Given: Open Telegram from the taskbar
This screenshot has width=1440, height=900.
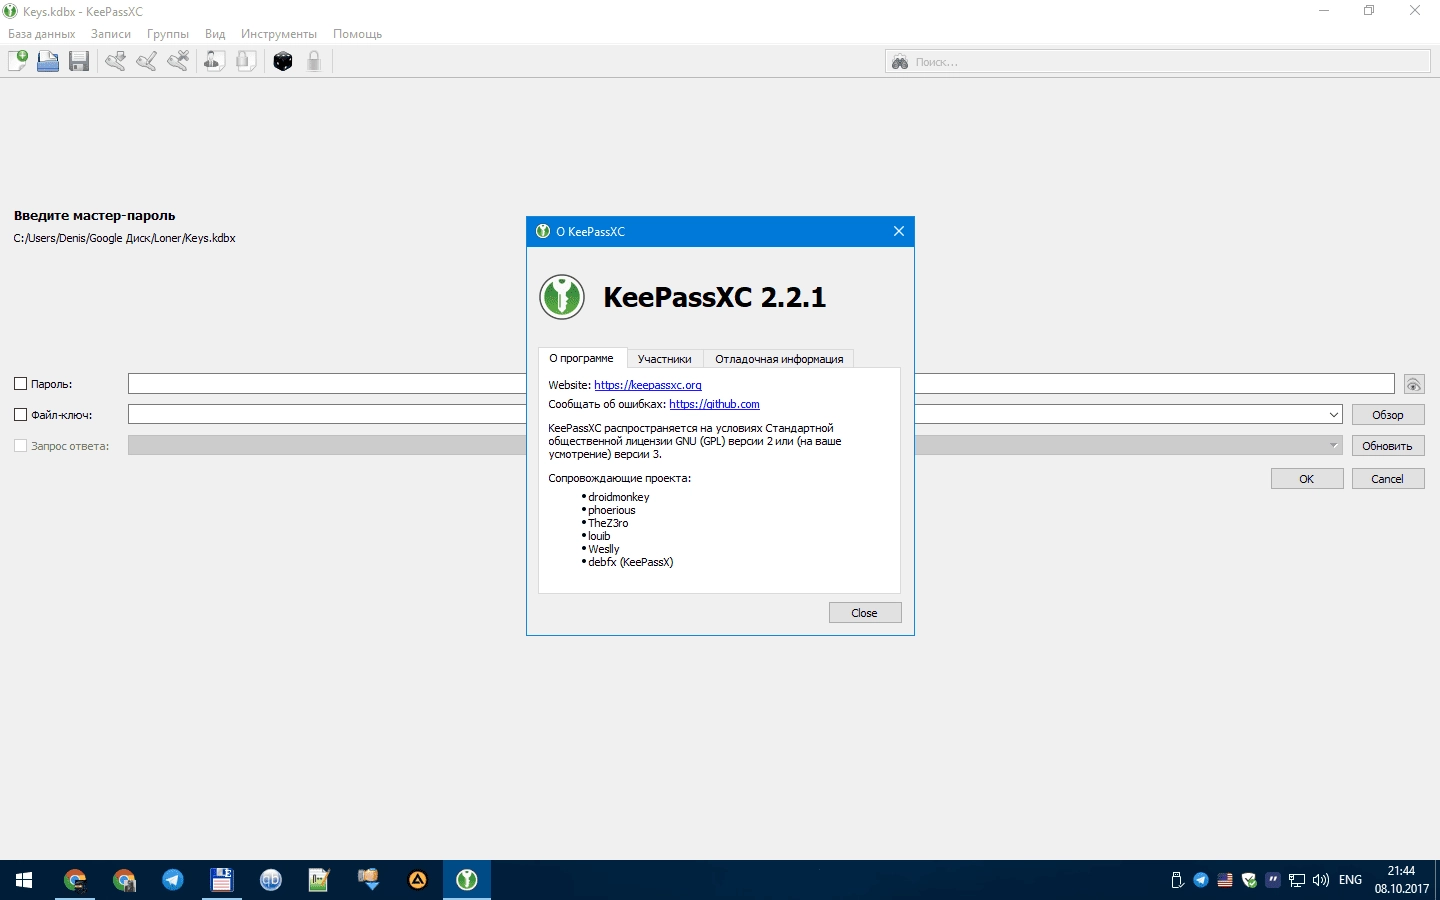Looking at the screenshot, I should pos(173,880).
